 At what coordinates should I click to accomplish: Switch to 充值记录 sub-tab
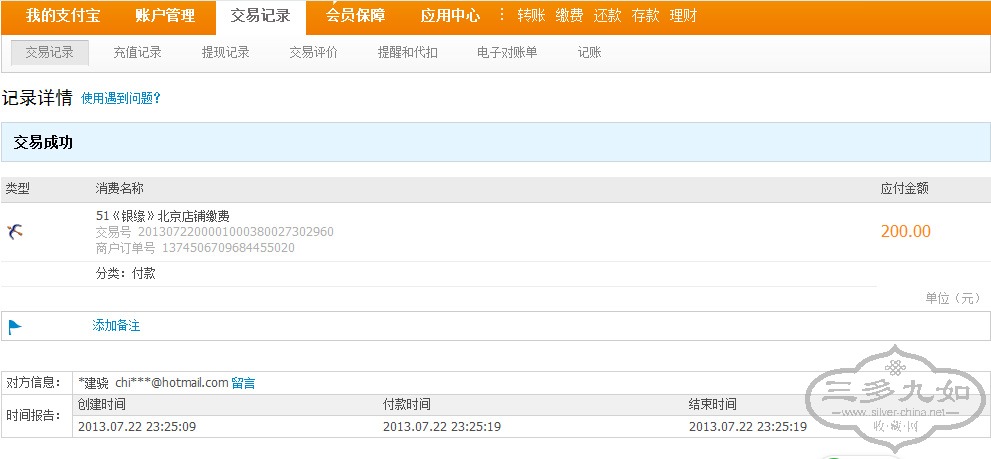point(137,52)
